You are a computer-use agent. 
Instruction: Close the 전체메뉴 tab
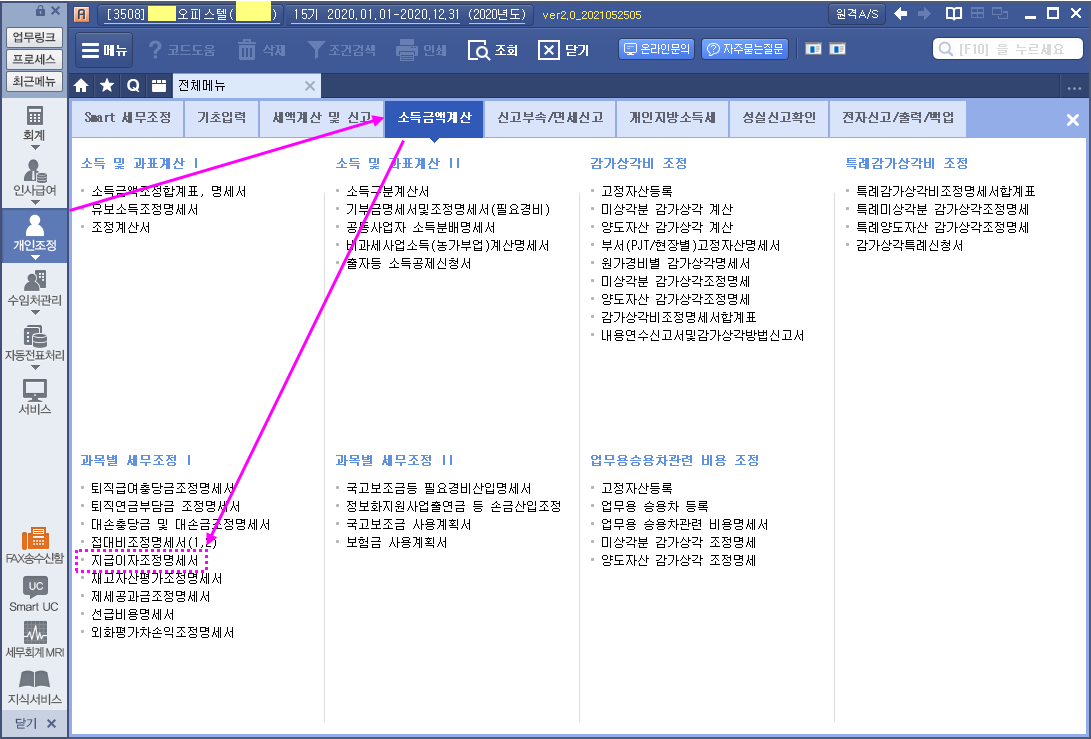(x=310, y=86)
